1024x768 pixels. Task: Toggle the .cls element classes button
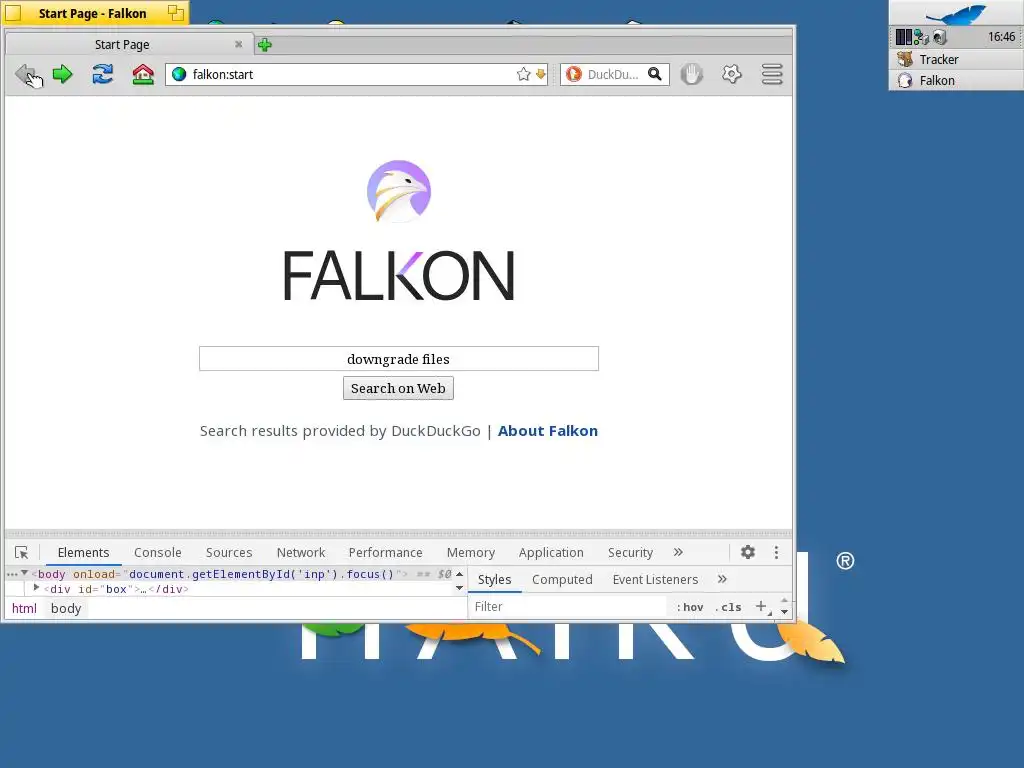point(729,607)
